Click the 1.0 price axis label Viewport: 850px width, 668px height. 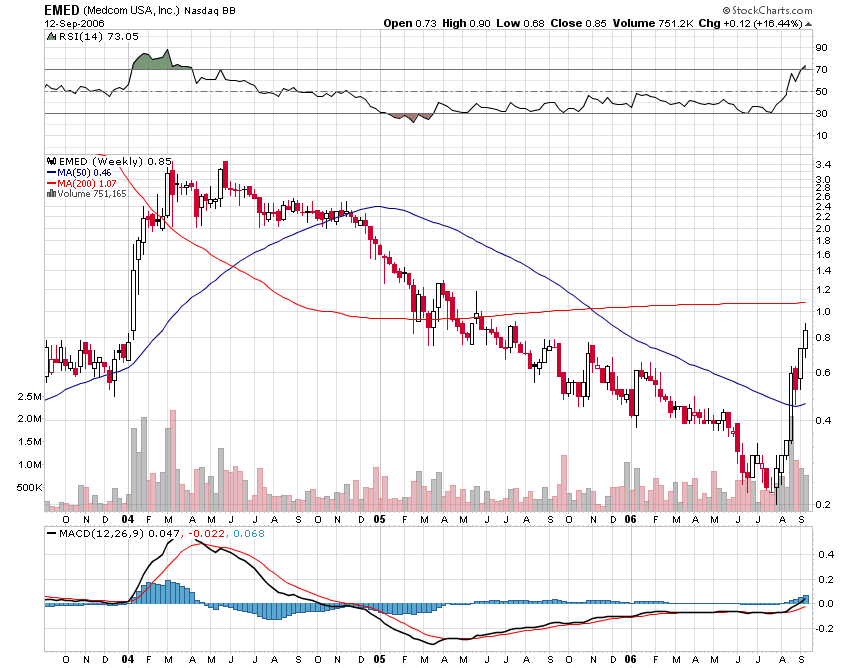coord(823,312)
